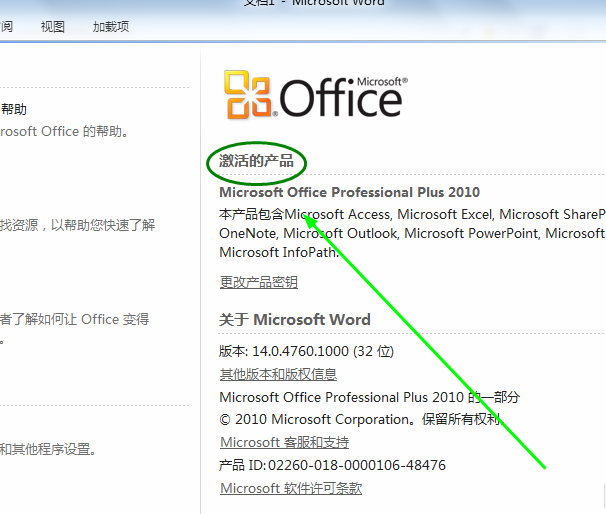
Task: Open Microsoft 客服和支持 link
Action: coord(284,442)
